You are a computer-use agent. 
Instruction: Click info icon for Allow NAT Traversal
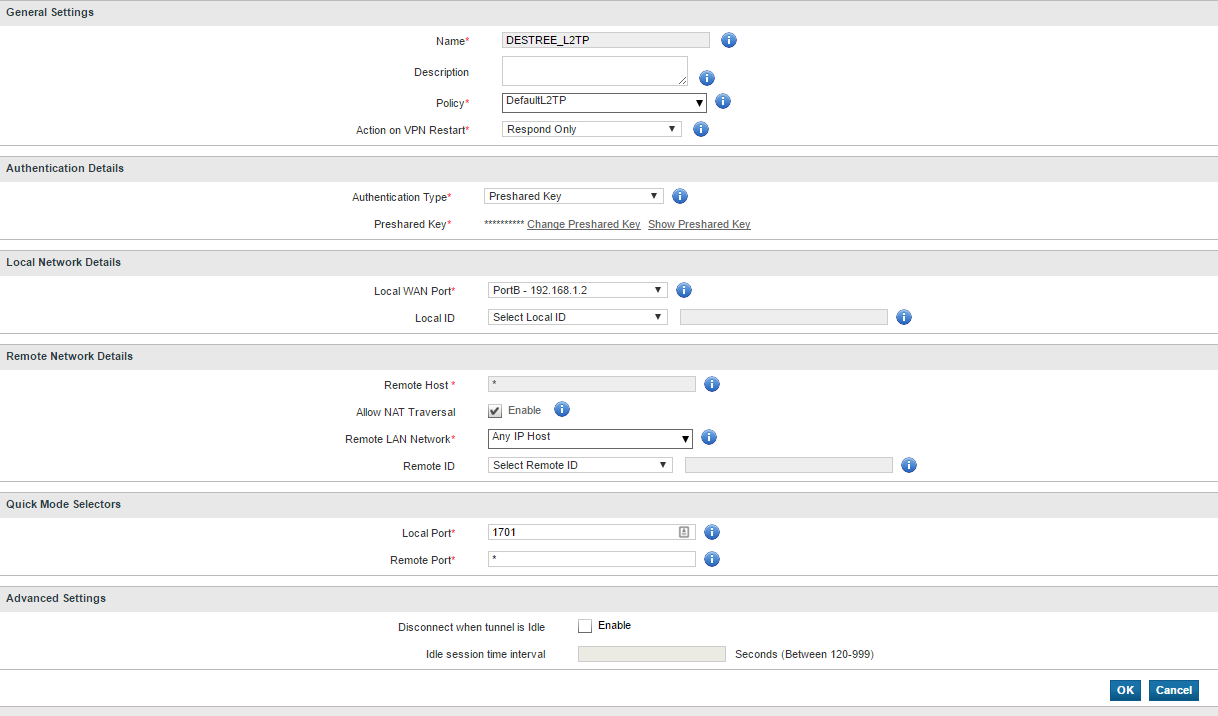tap(562, 409)
